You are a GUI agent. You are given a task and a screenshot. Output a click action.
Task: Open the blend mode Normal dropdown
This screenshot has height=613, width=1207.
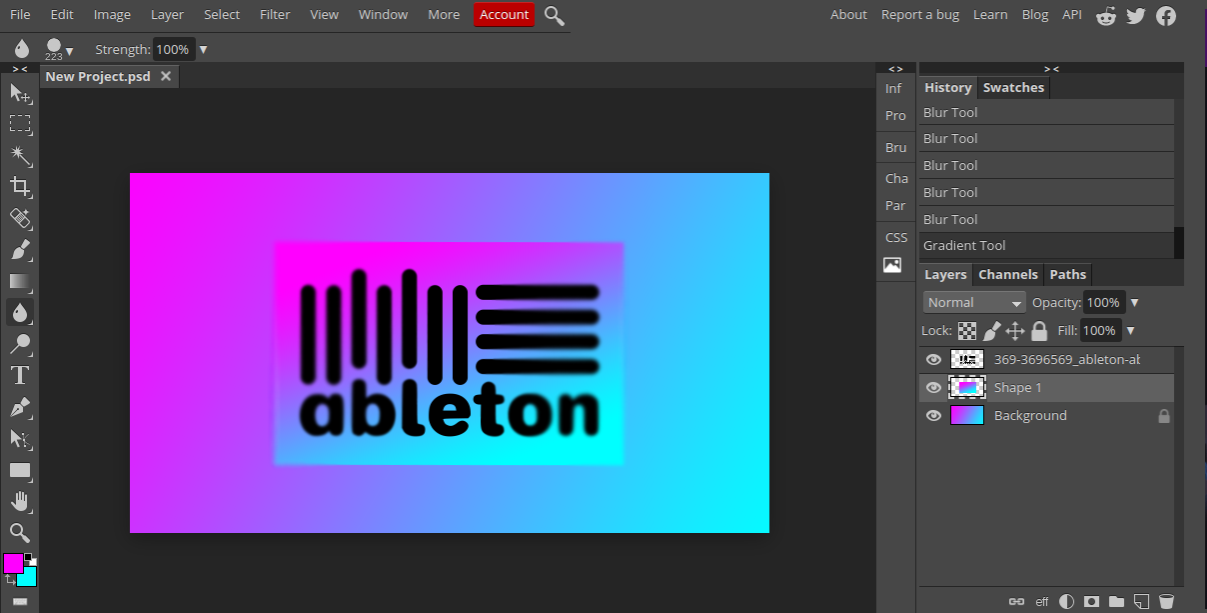click(x=975, y=302)
